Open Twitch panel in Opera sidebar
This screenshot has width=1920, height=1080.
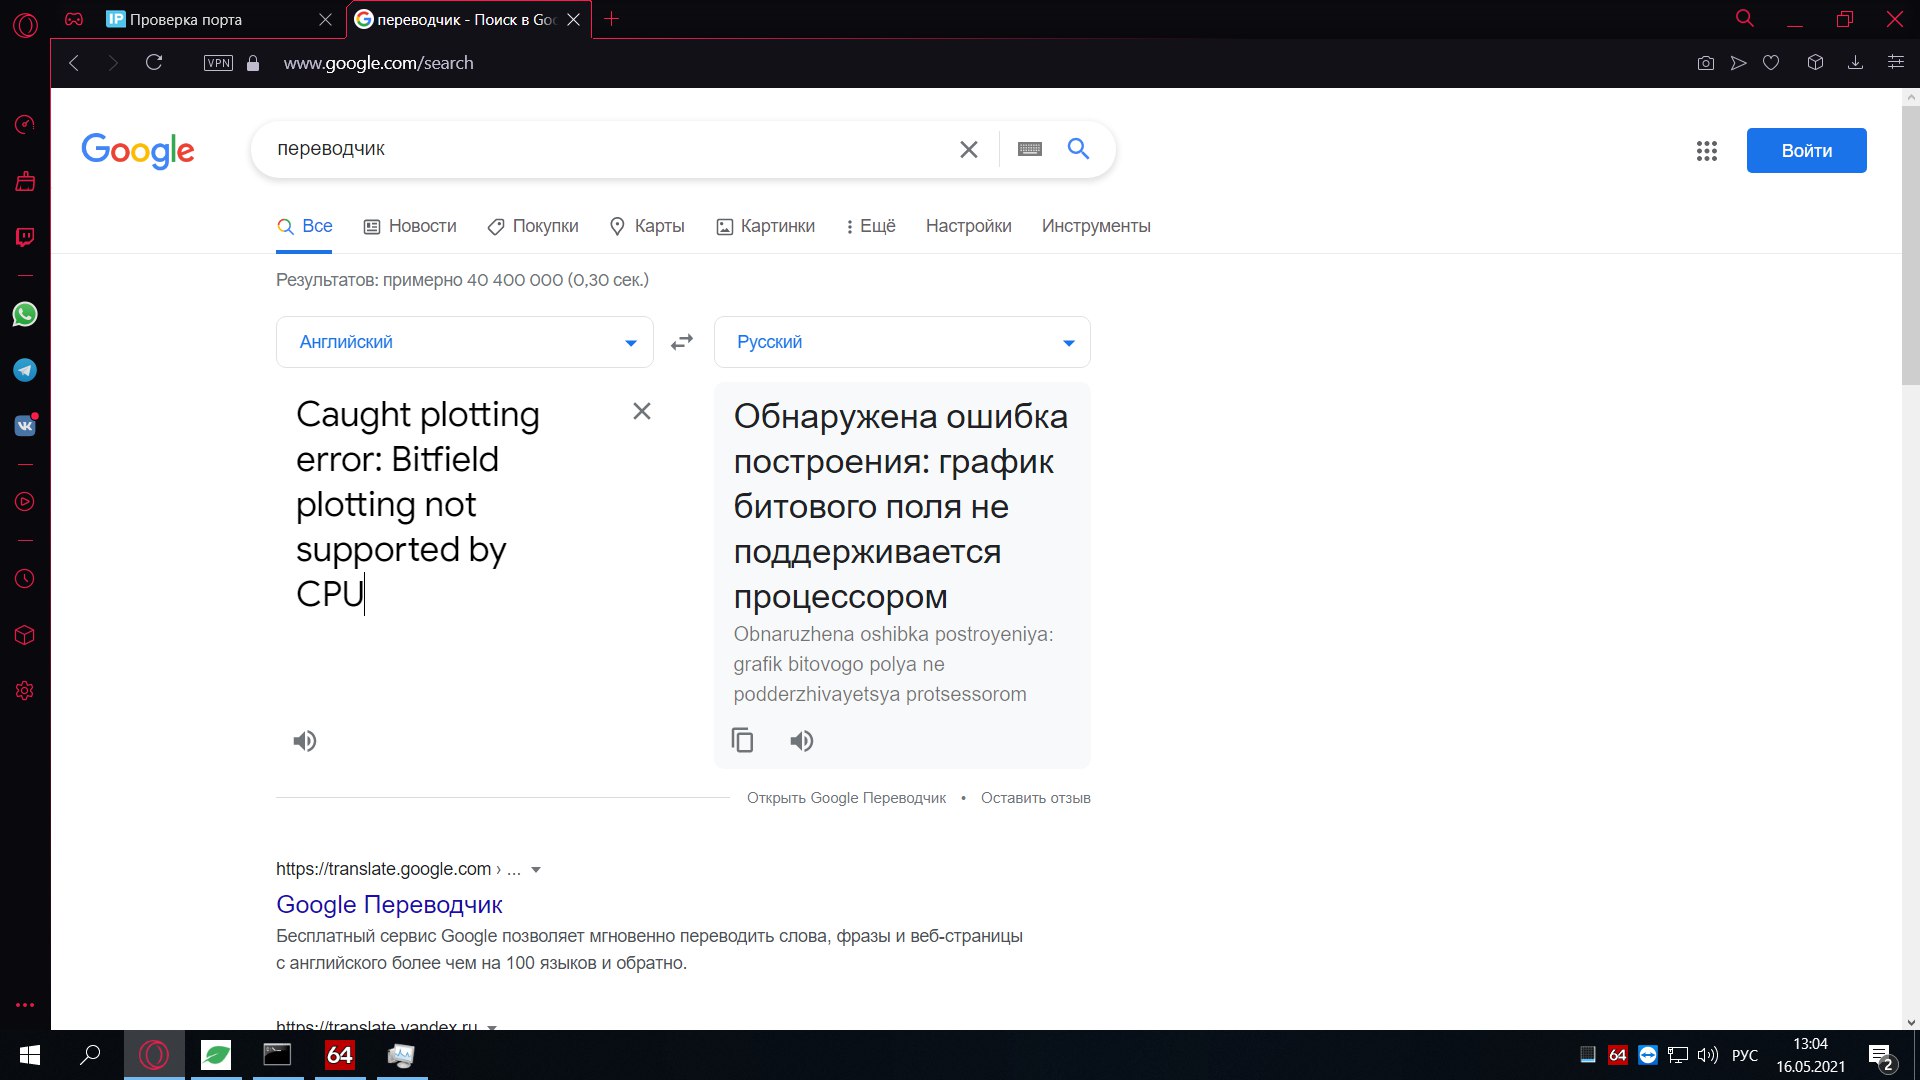(x=25, y=237)
